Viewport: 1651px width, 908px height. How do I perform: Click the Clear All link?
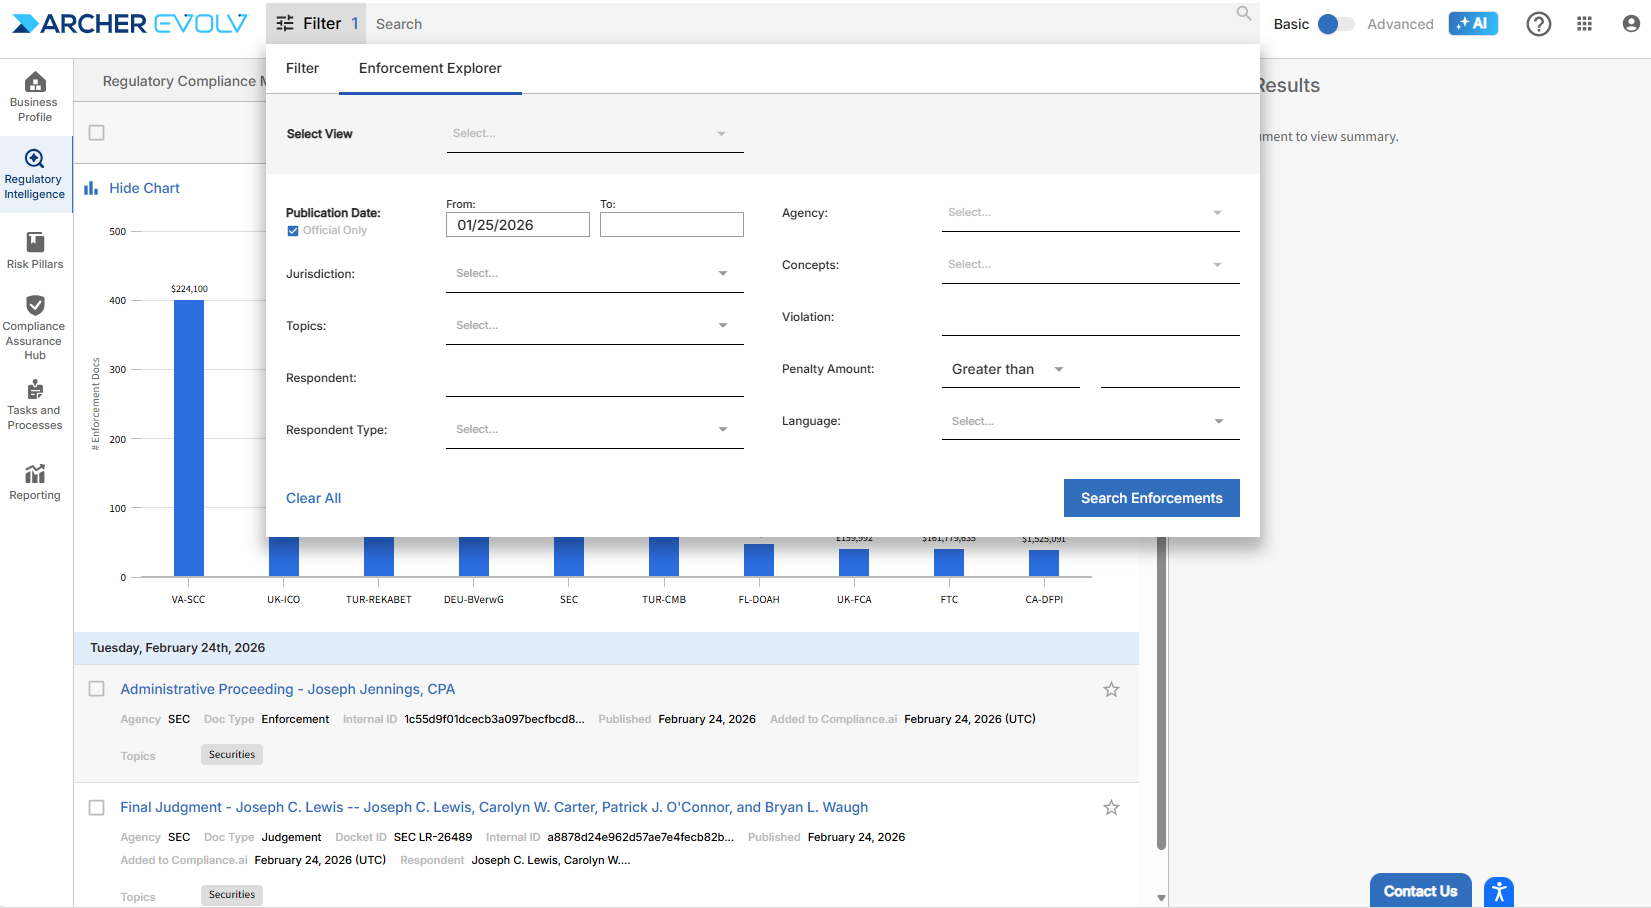click(313, 498)
